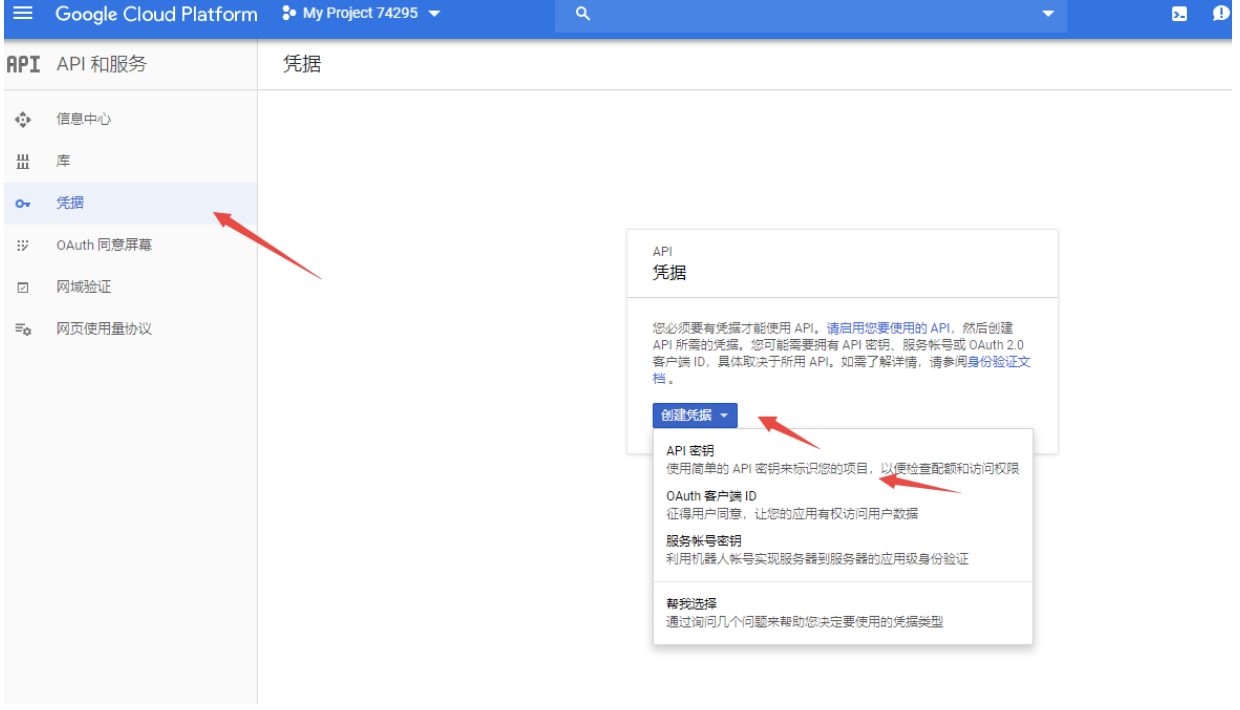Open the search filter dropdown arrow
The image size is (1240, 710).
[1048, 15]
